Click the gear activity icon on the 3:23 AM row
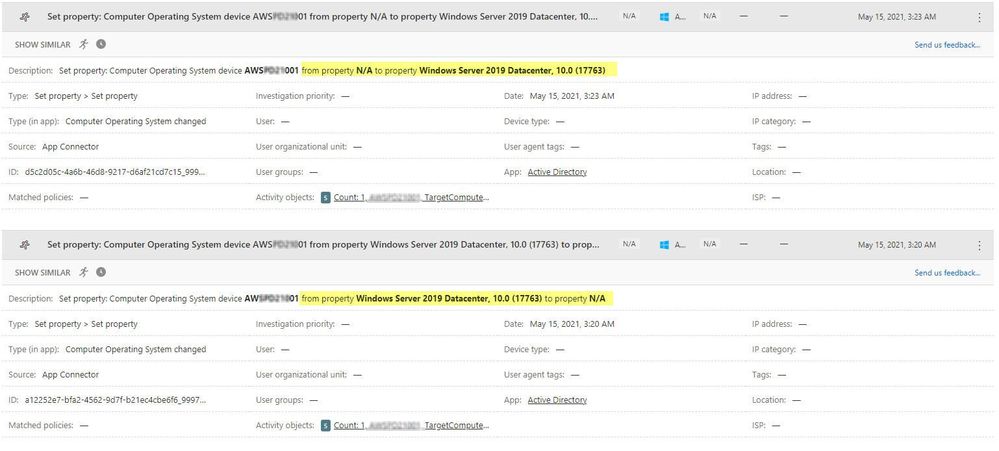 (25, 17)
